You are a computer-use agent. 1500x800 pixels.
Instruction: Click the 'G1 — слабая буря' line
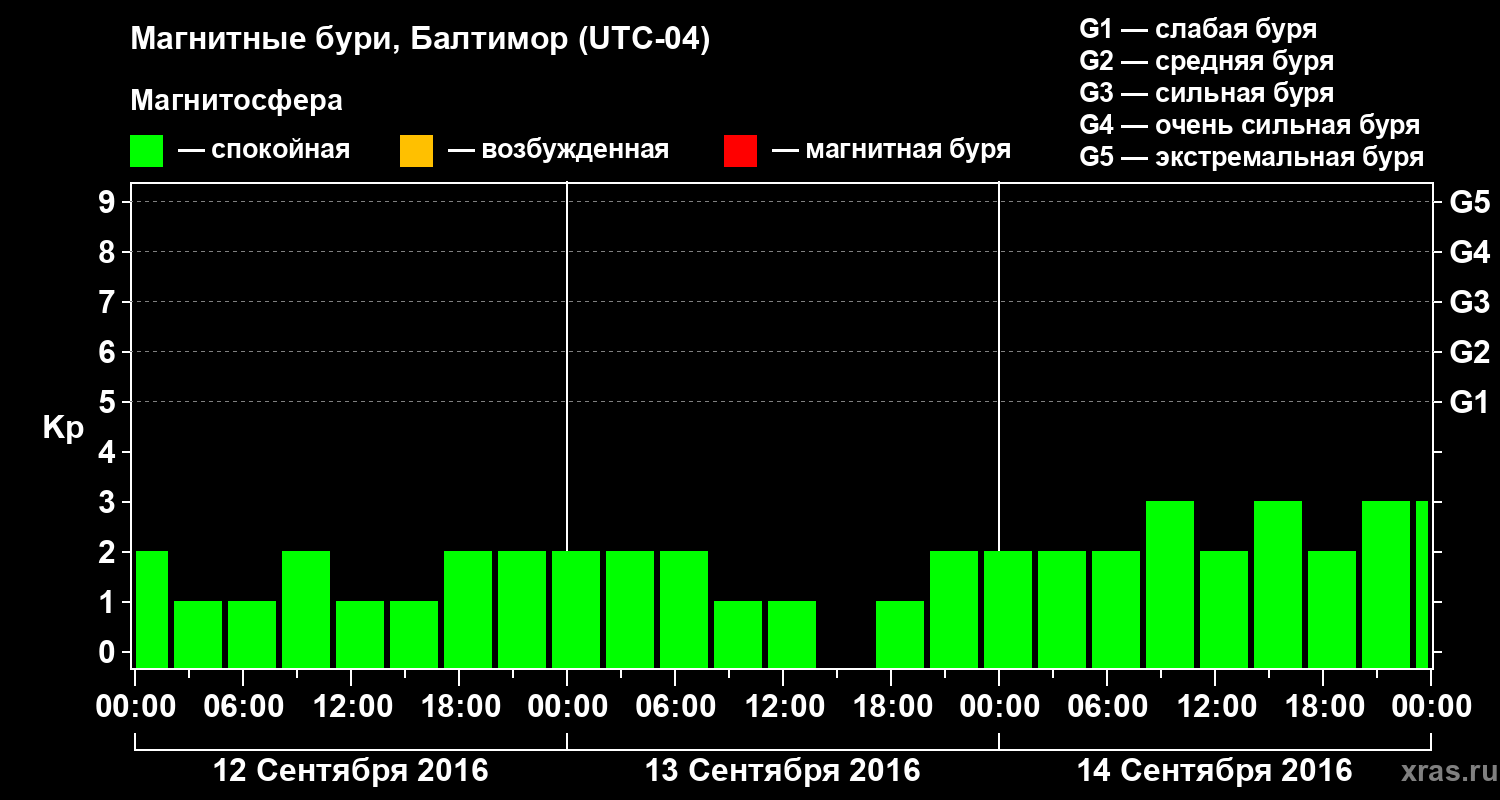(x=1198, y=29)
